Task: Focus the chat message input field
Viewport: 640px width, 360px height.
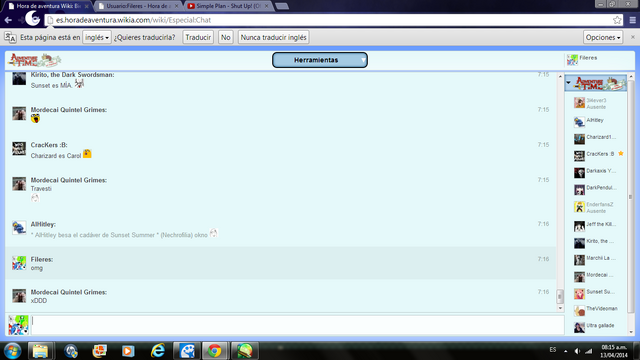Action: click(298, 325)
